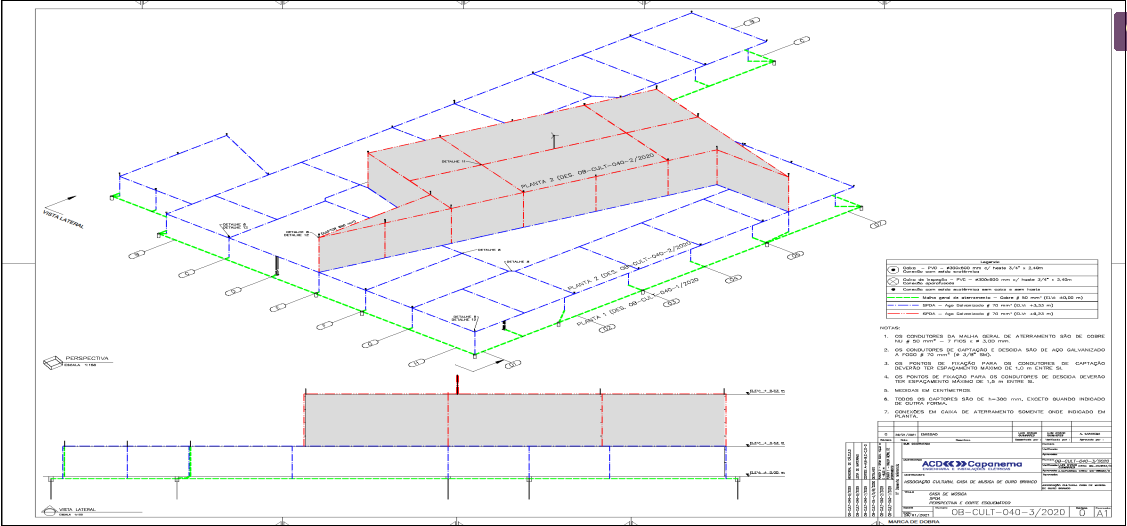Click the inspection box legend symbol
The width and height of the screenshot is (1127, 526).
pyautogui.click(x=893, y=280)
